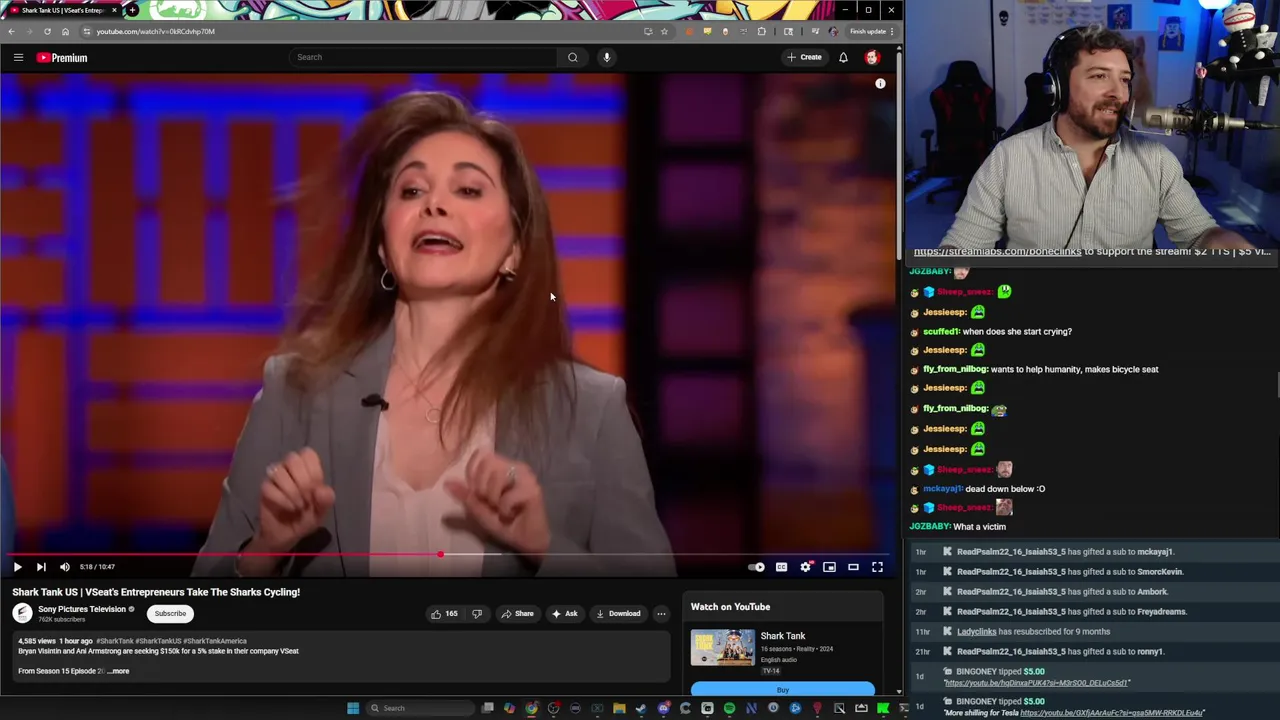
Task: Open File Explorer from the taskbar
Action: point(619,708)
